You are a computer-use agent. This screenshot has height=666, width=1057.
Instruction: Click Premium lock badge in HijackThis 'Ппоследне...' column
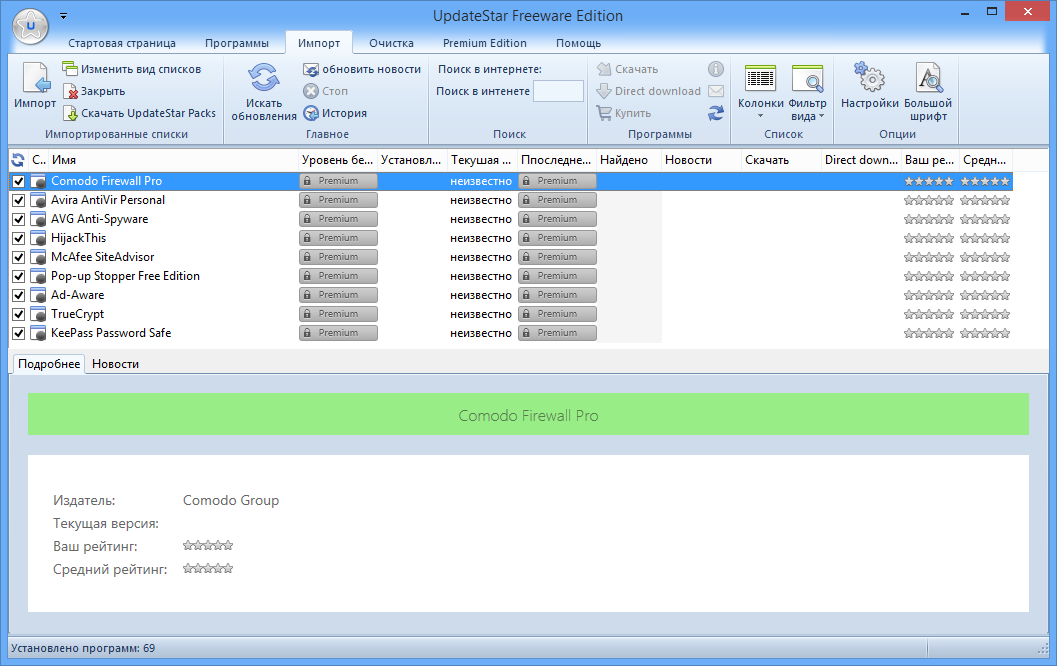(x=557, y=238)
